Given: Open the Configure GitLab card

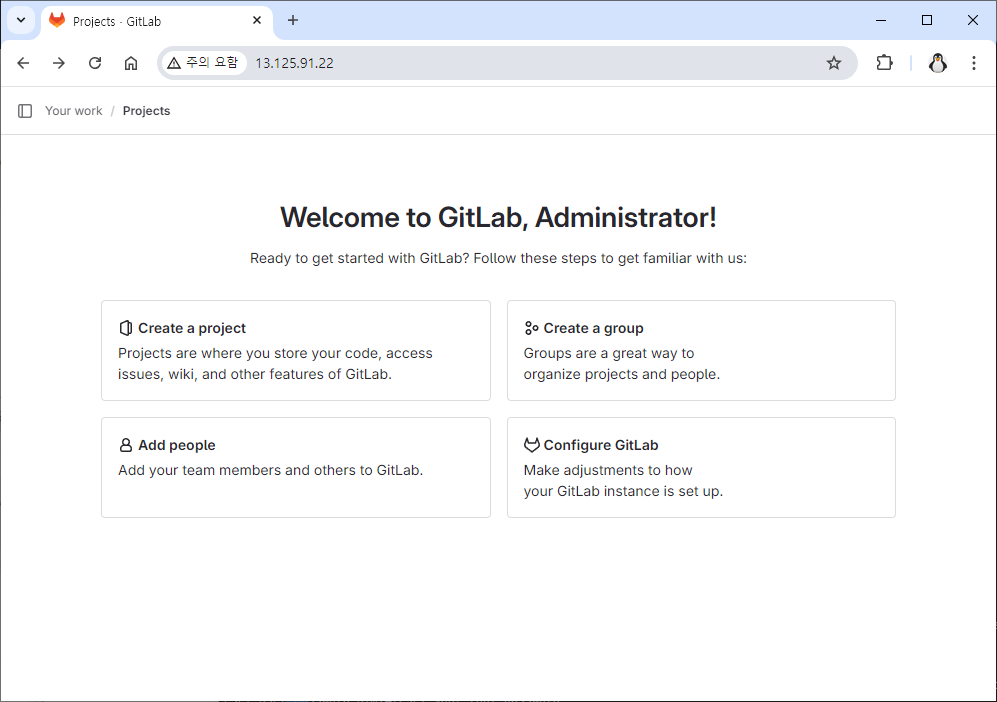Looking at the screenshot, I should click(x=701, y=467).
